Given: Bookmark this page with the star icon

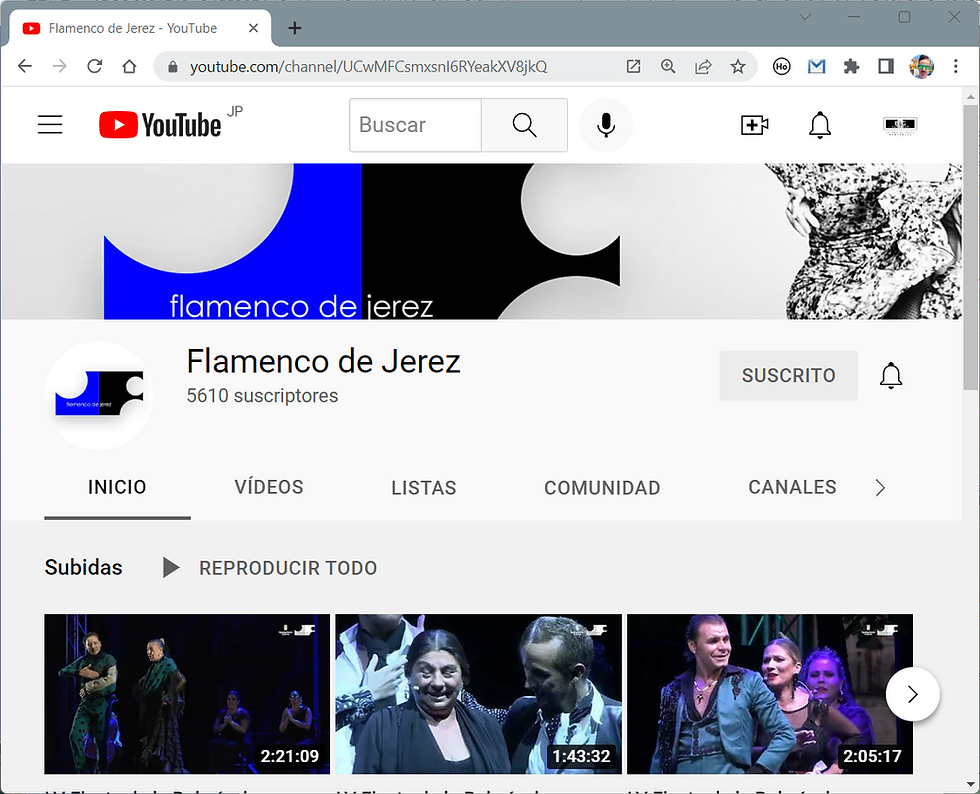Looking at the screenshot, I should 738,66.
